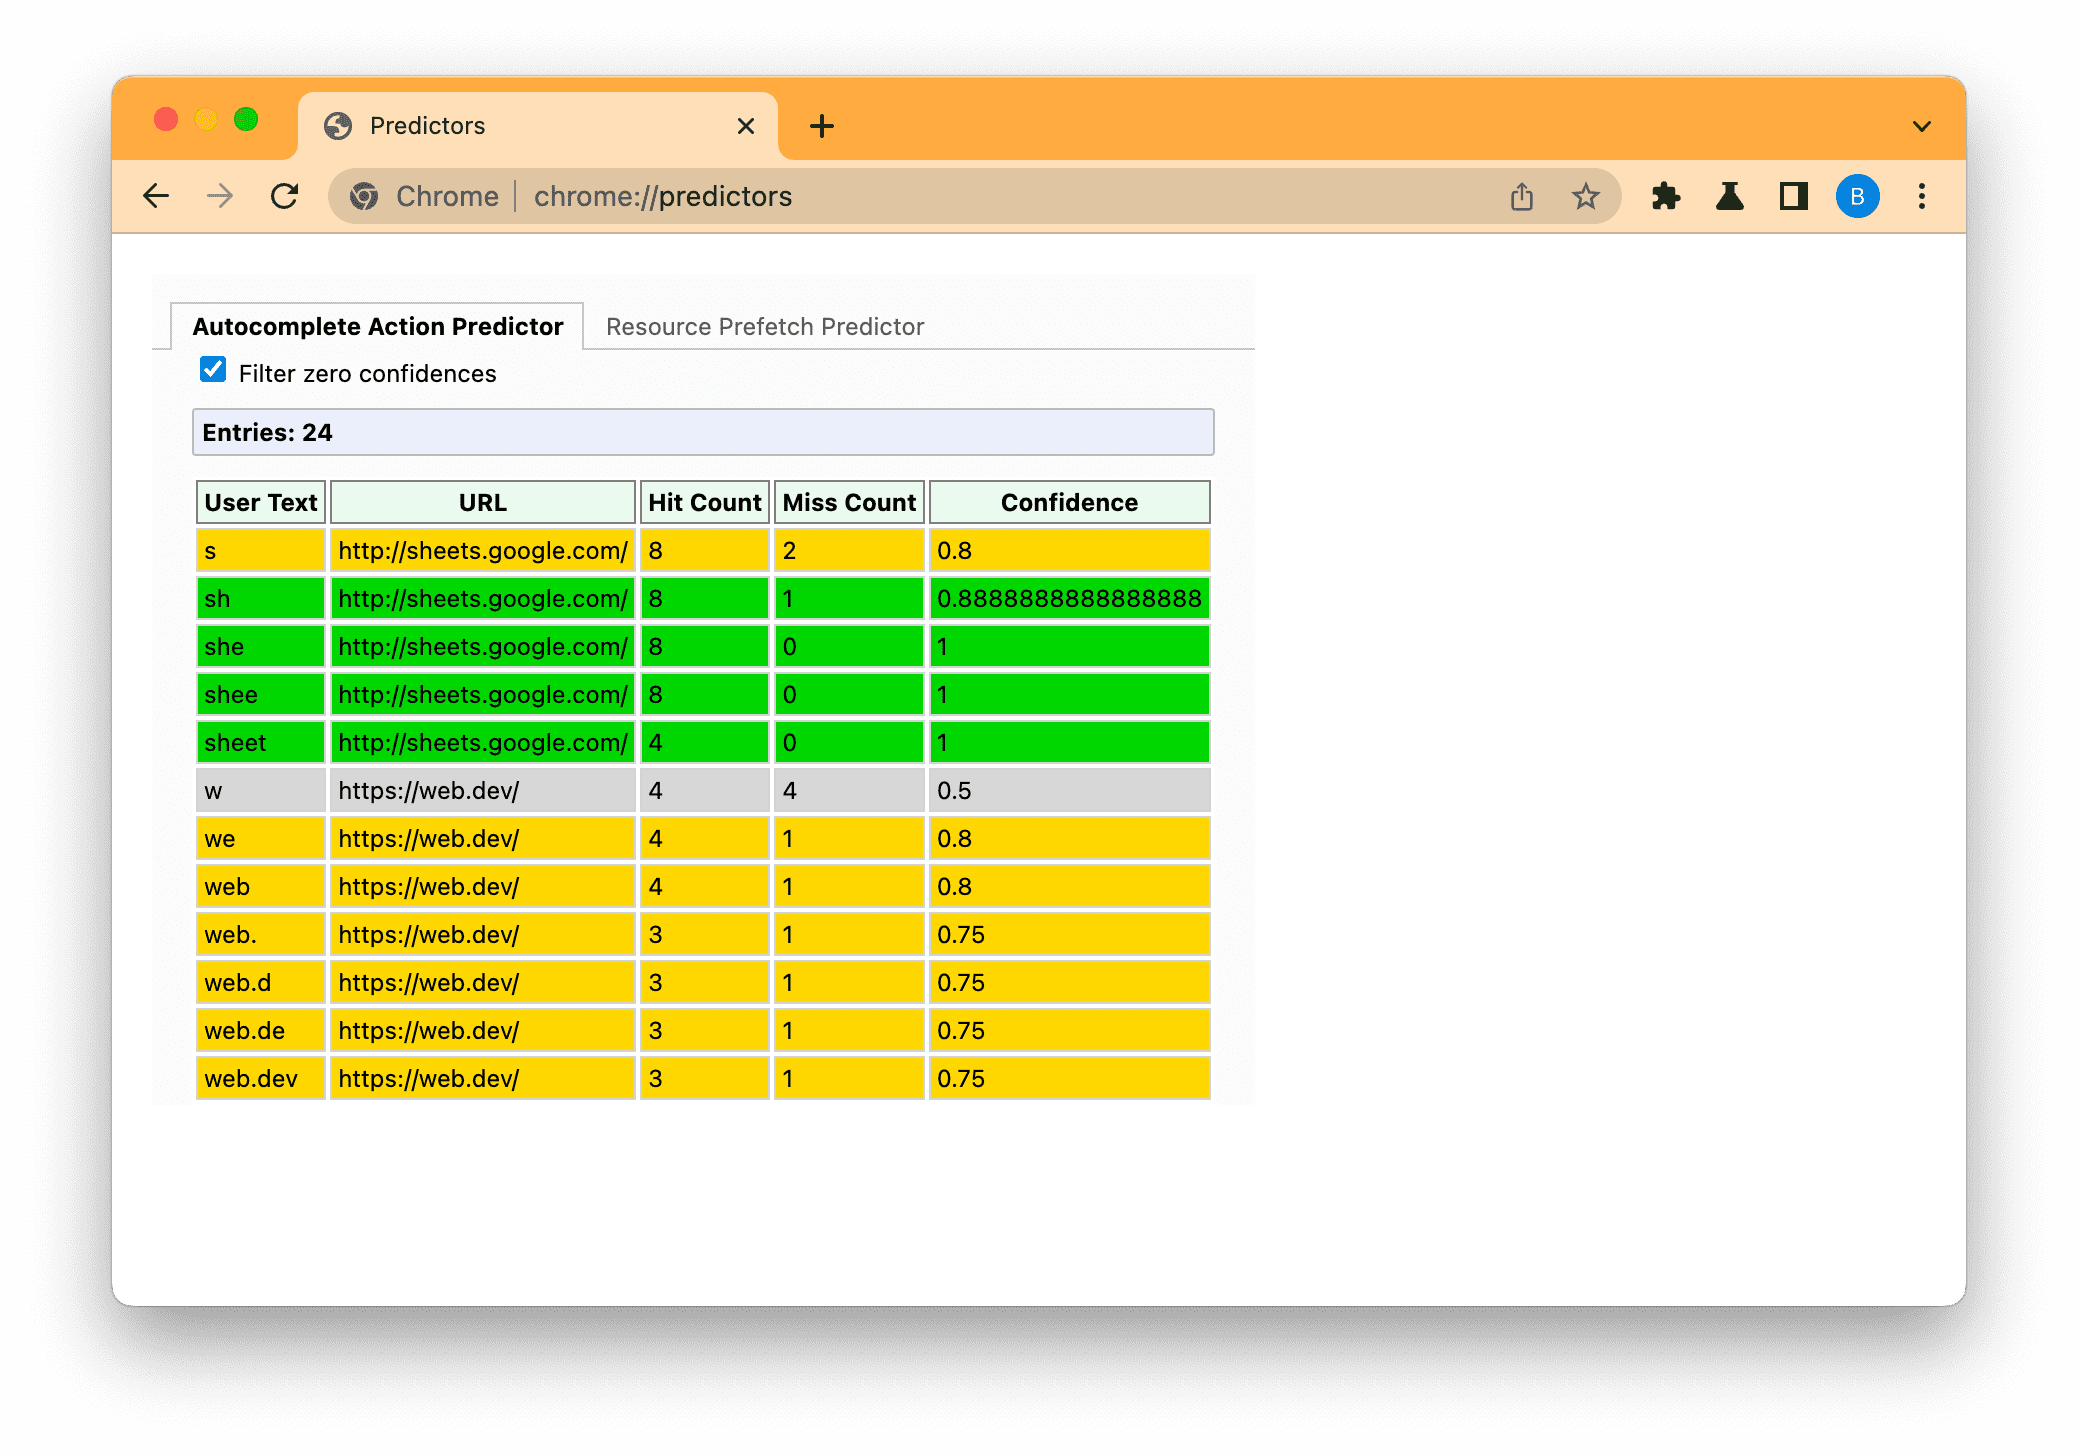2078x1454 pixels.
Task: Click the forward navigation arrow icon
Action: click(219, 196)
